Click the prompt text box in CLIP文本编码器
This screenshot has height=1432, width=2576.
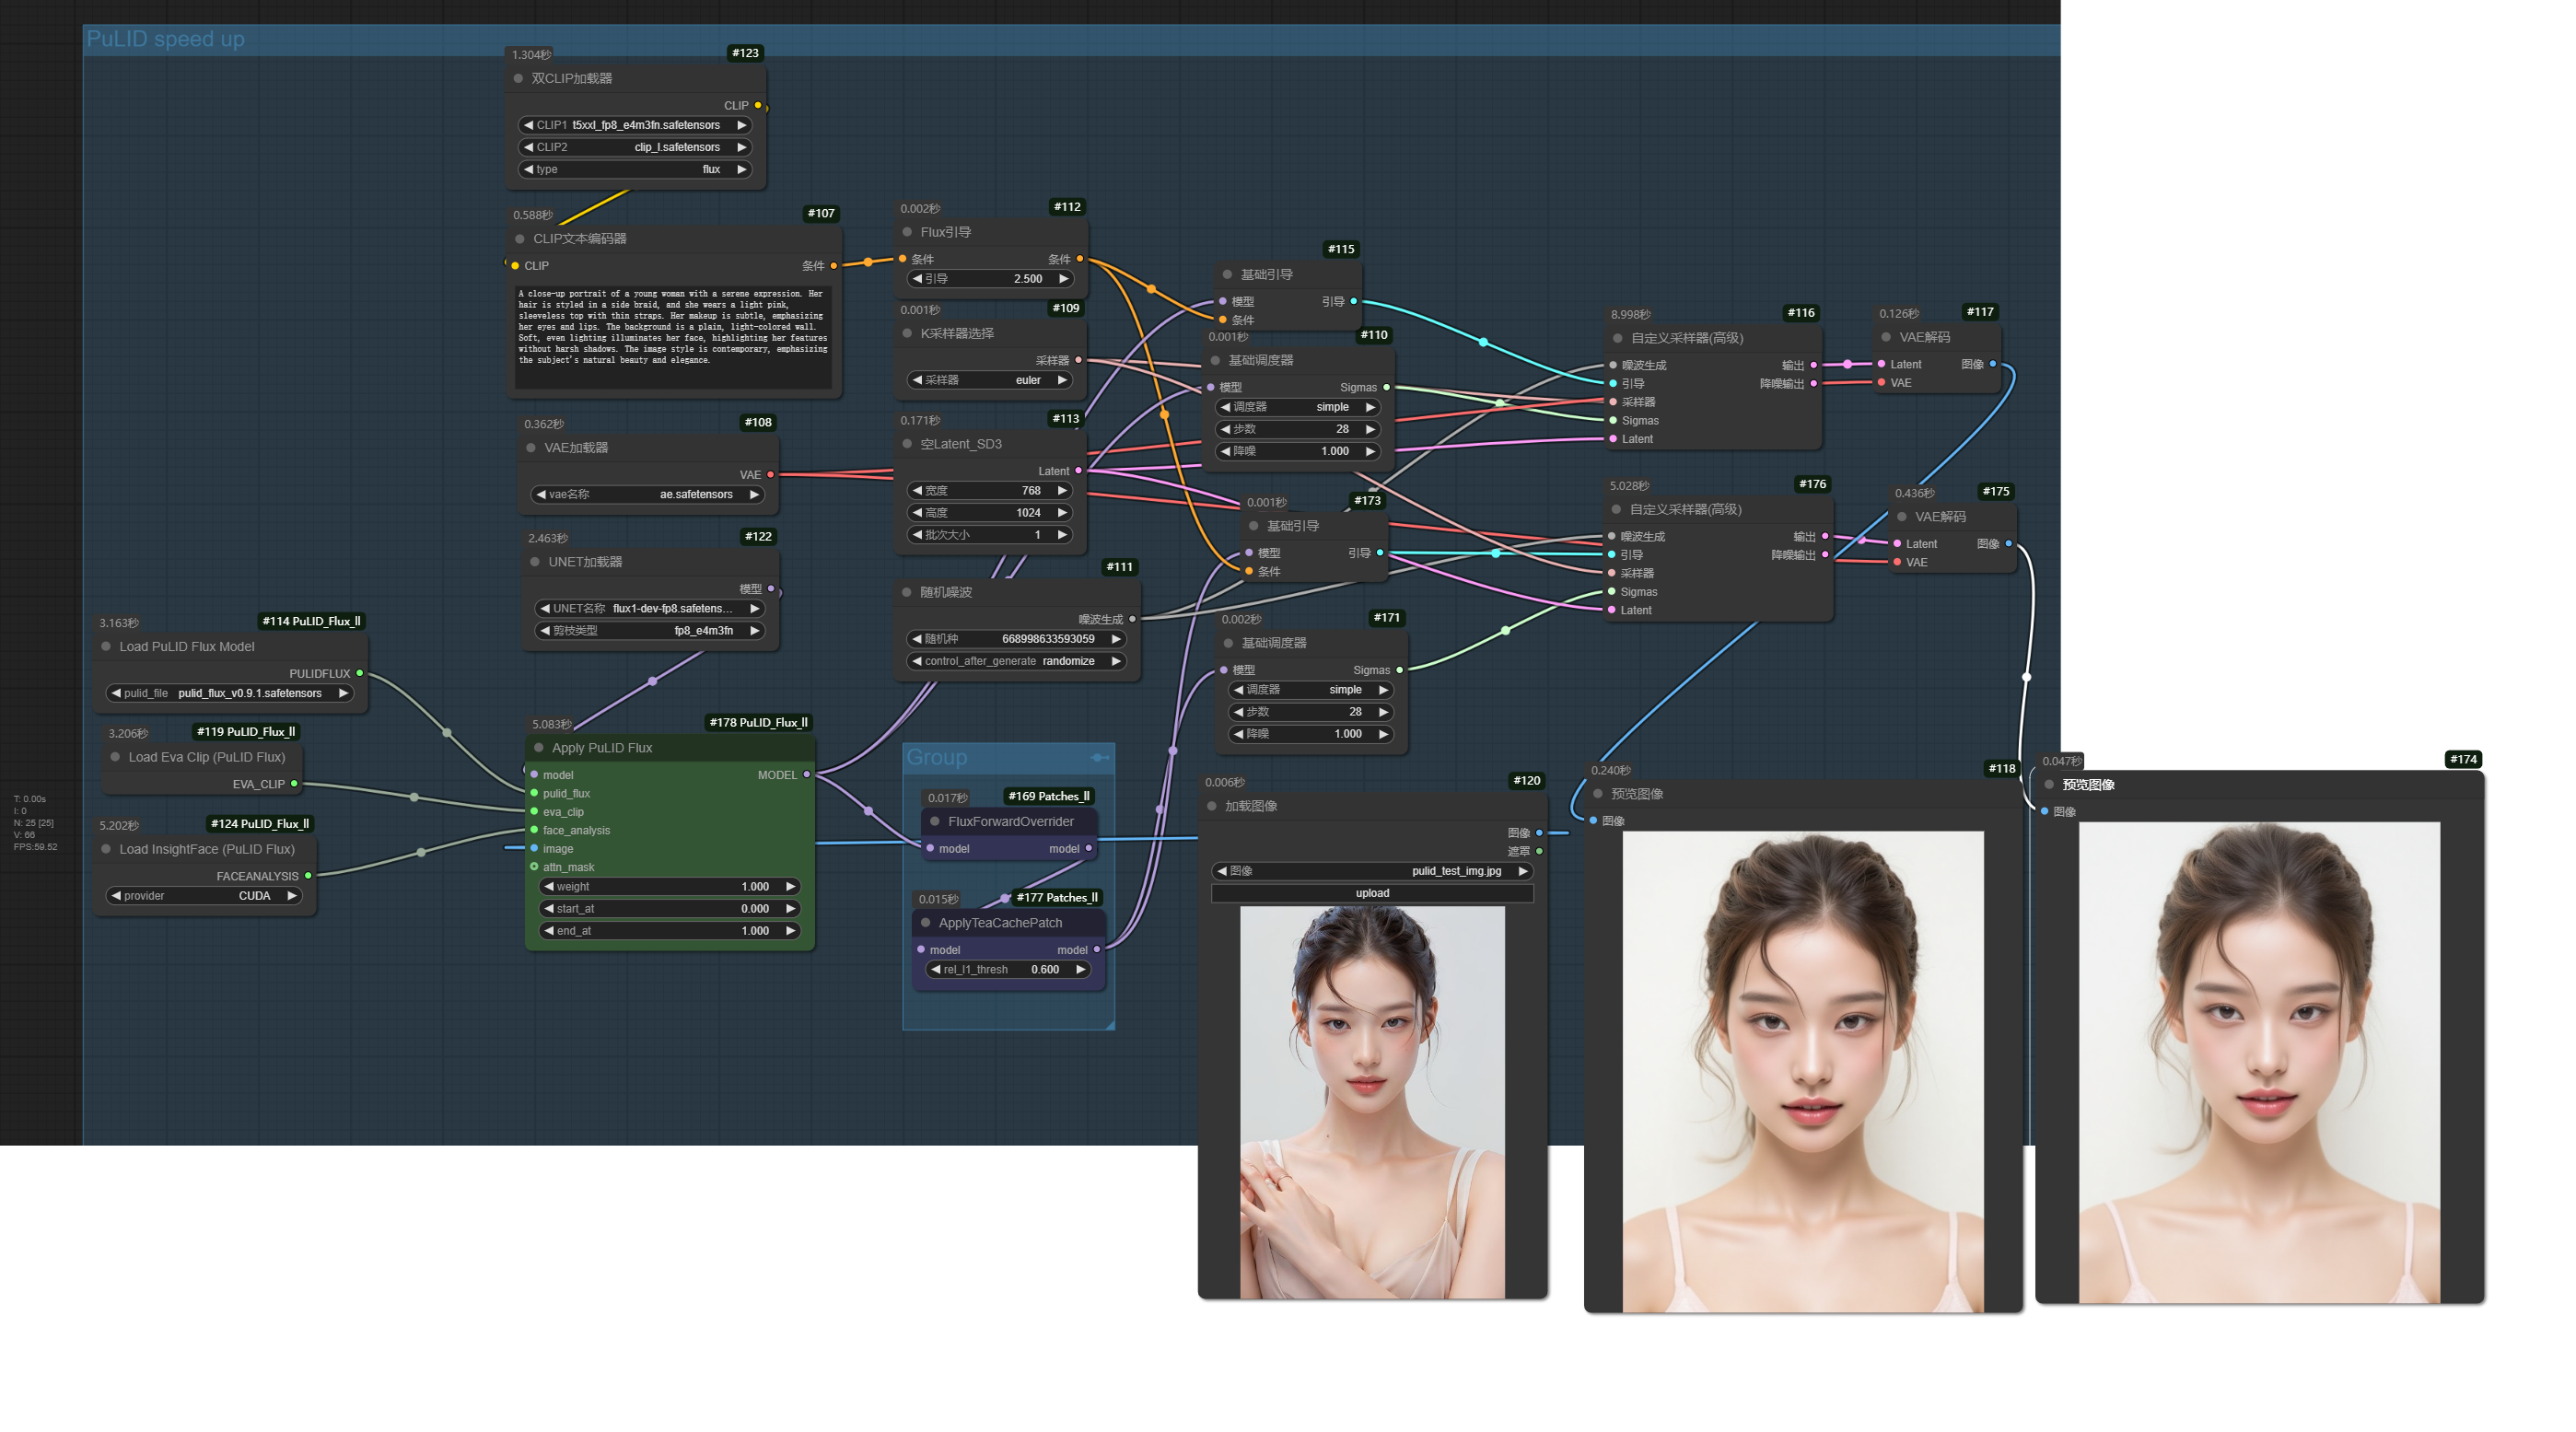pyautogui.click(x=672, y=337)
